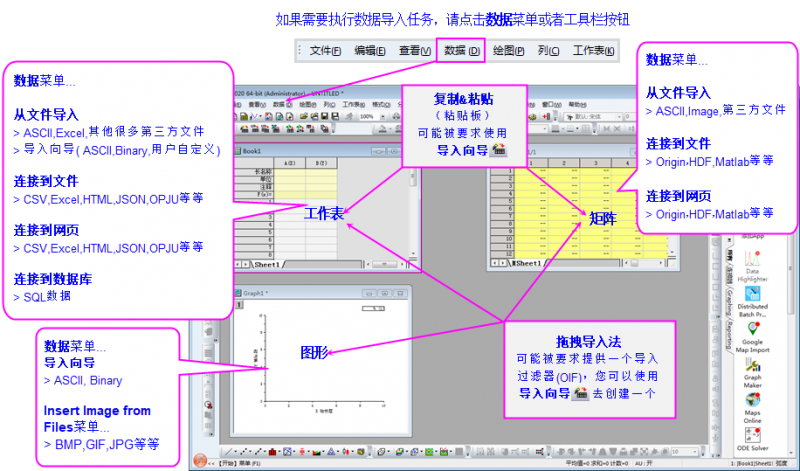
Task: Launch the Graph Maker app
Action: 752,373
